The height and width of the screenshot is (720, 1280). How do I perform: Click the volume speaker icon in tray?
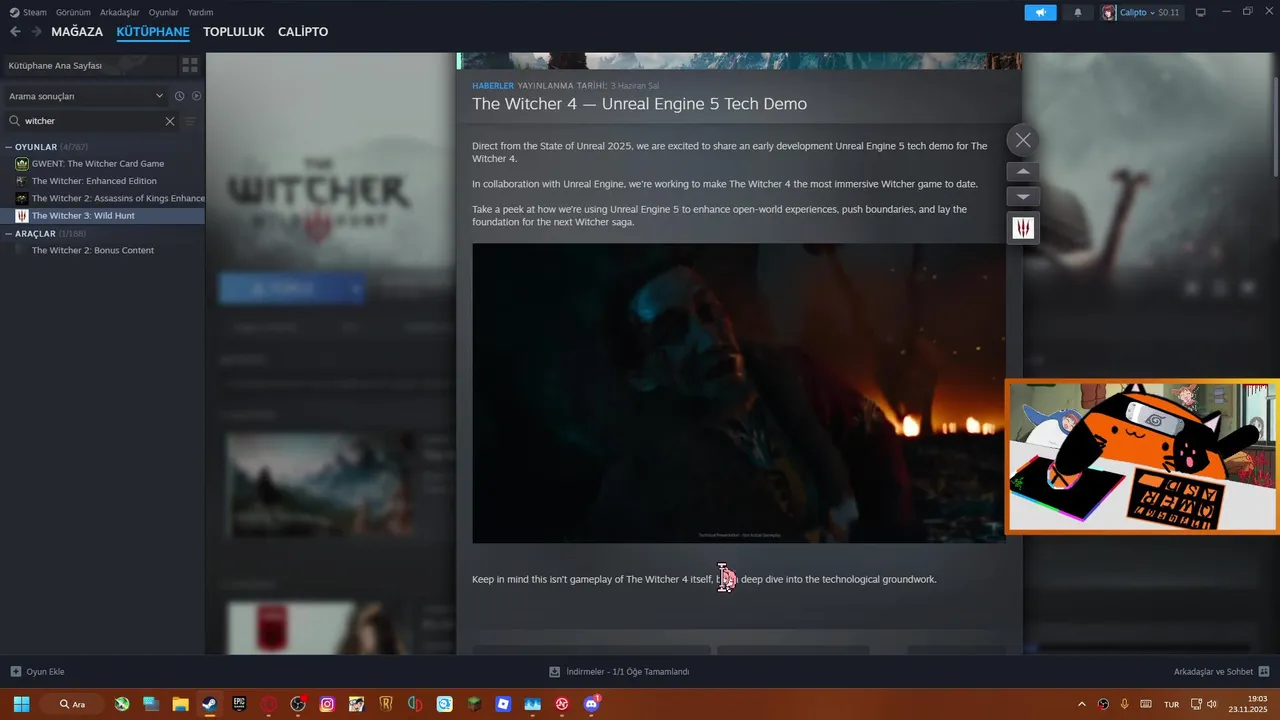tap(1212, 704)
